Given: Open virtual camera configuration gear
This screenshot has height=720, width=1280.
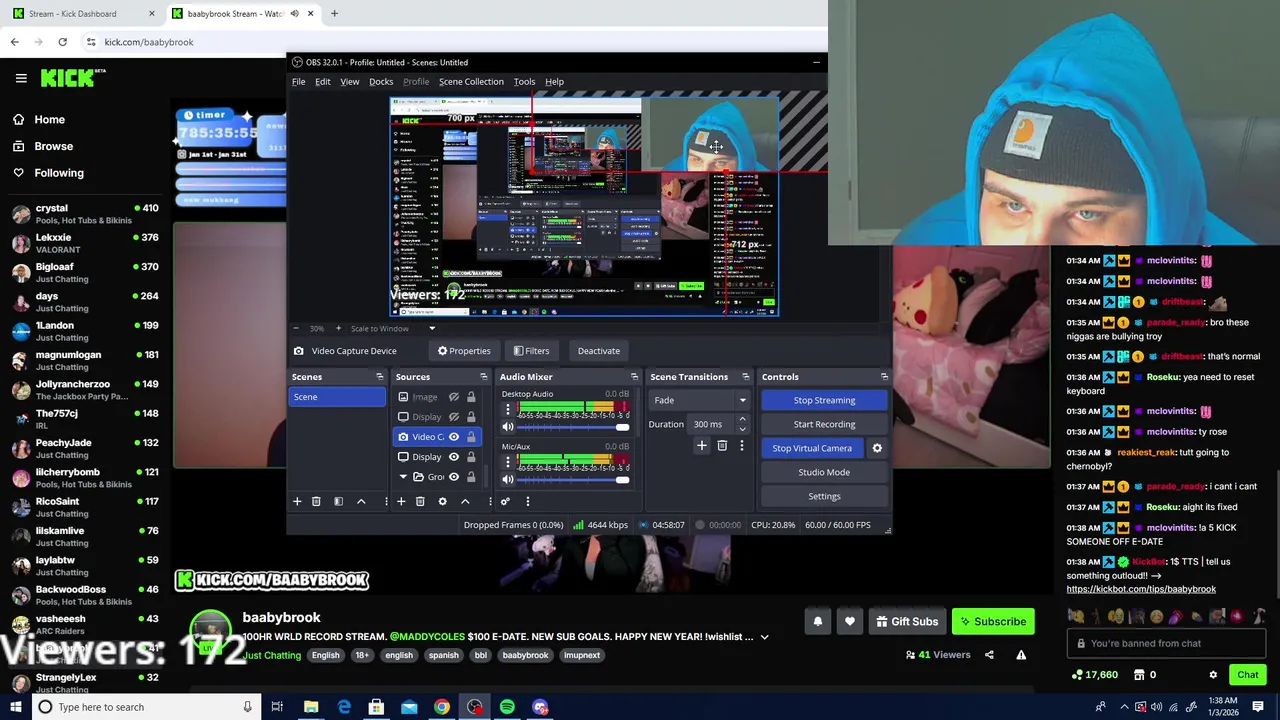Looking at the screenshot, I should pyautogui.click(x=877, y=448).
